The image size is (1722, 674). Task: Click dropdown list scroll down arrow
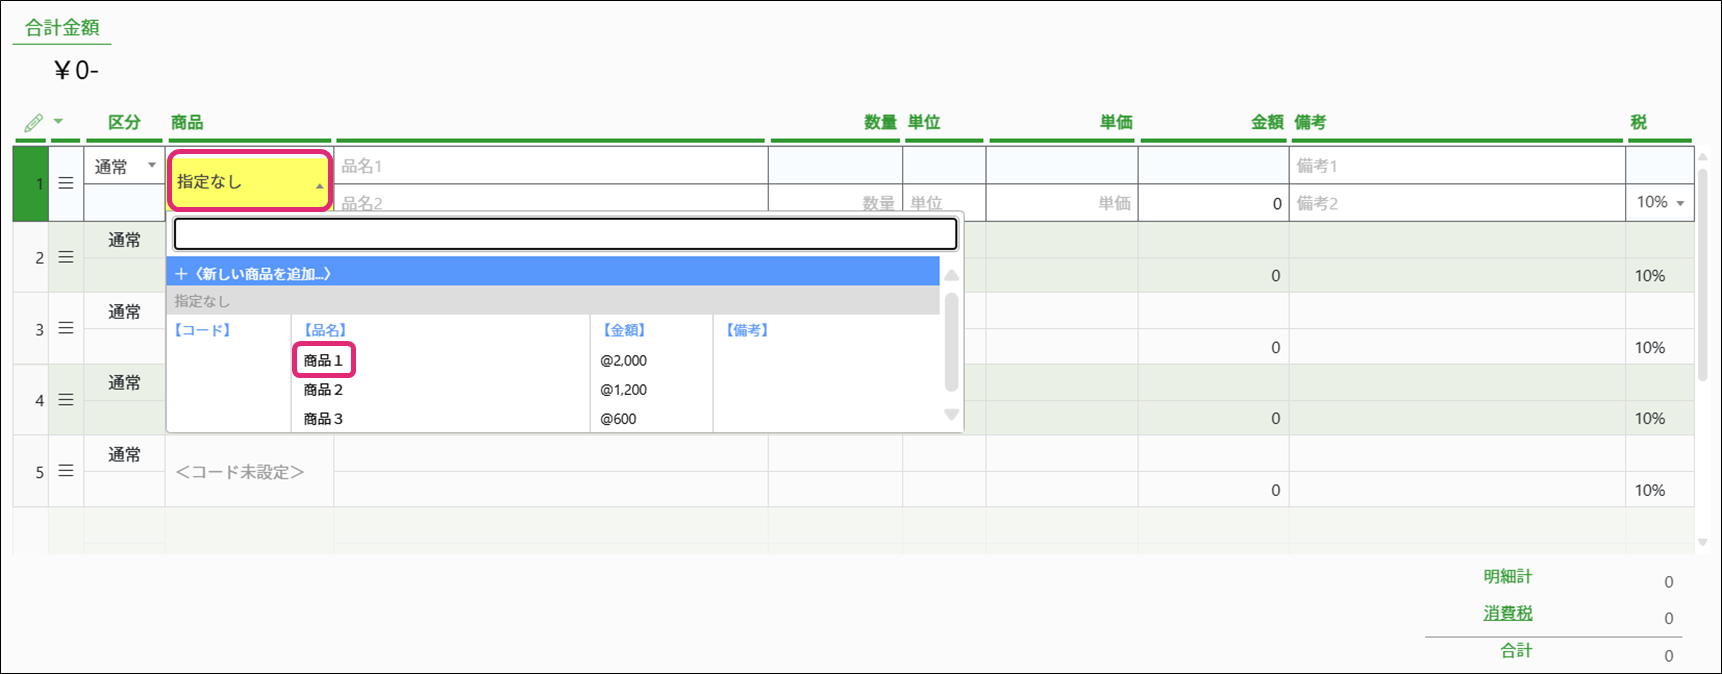point(951,414)
